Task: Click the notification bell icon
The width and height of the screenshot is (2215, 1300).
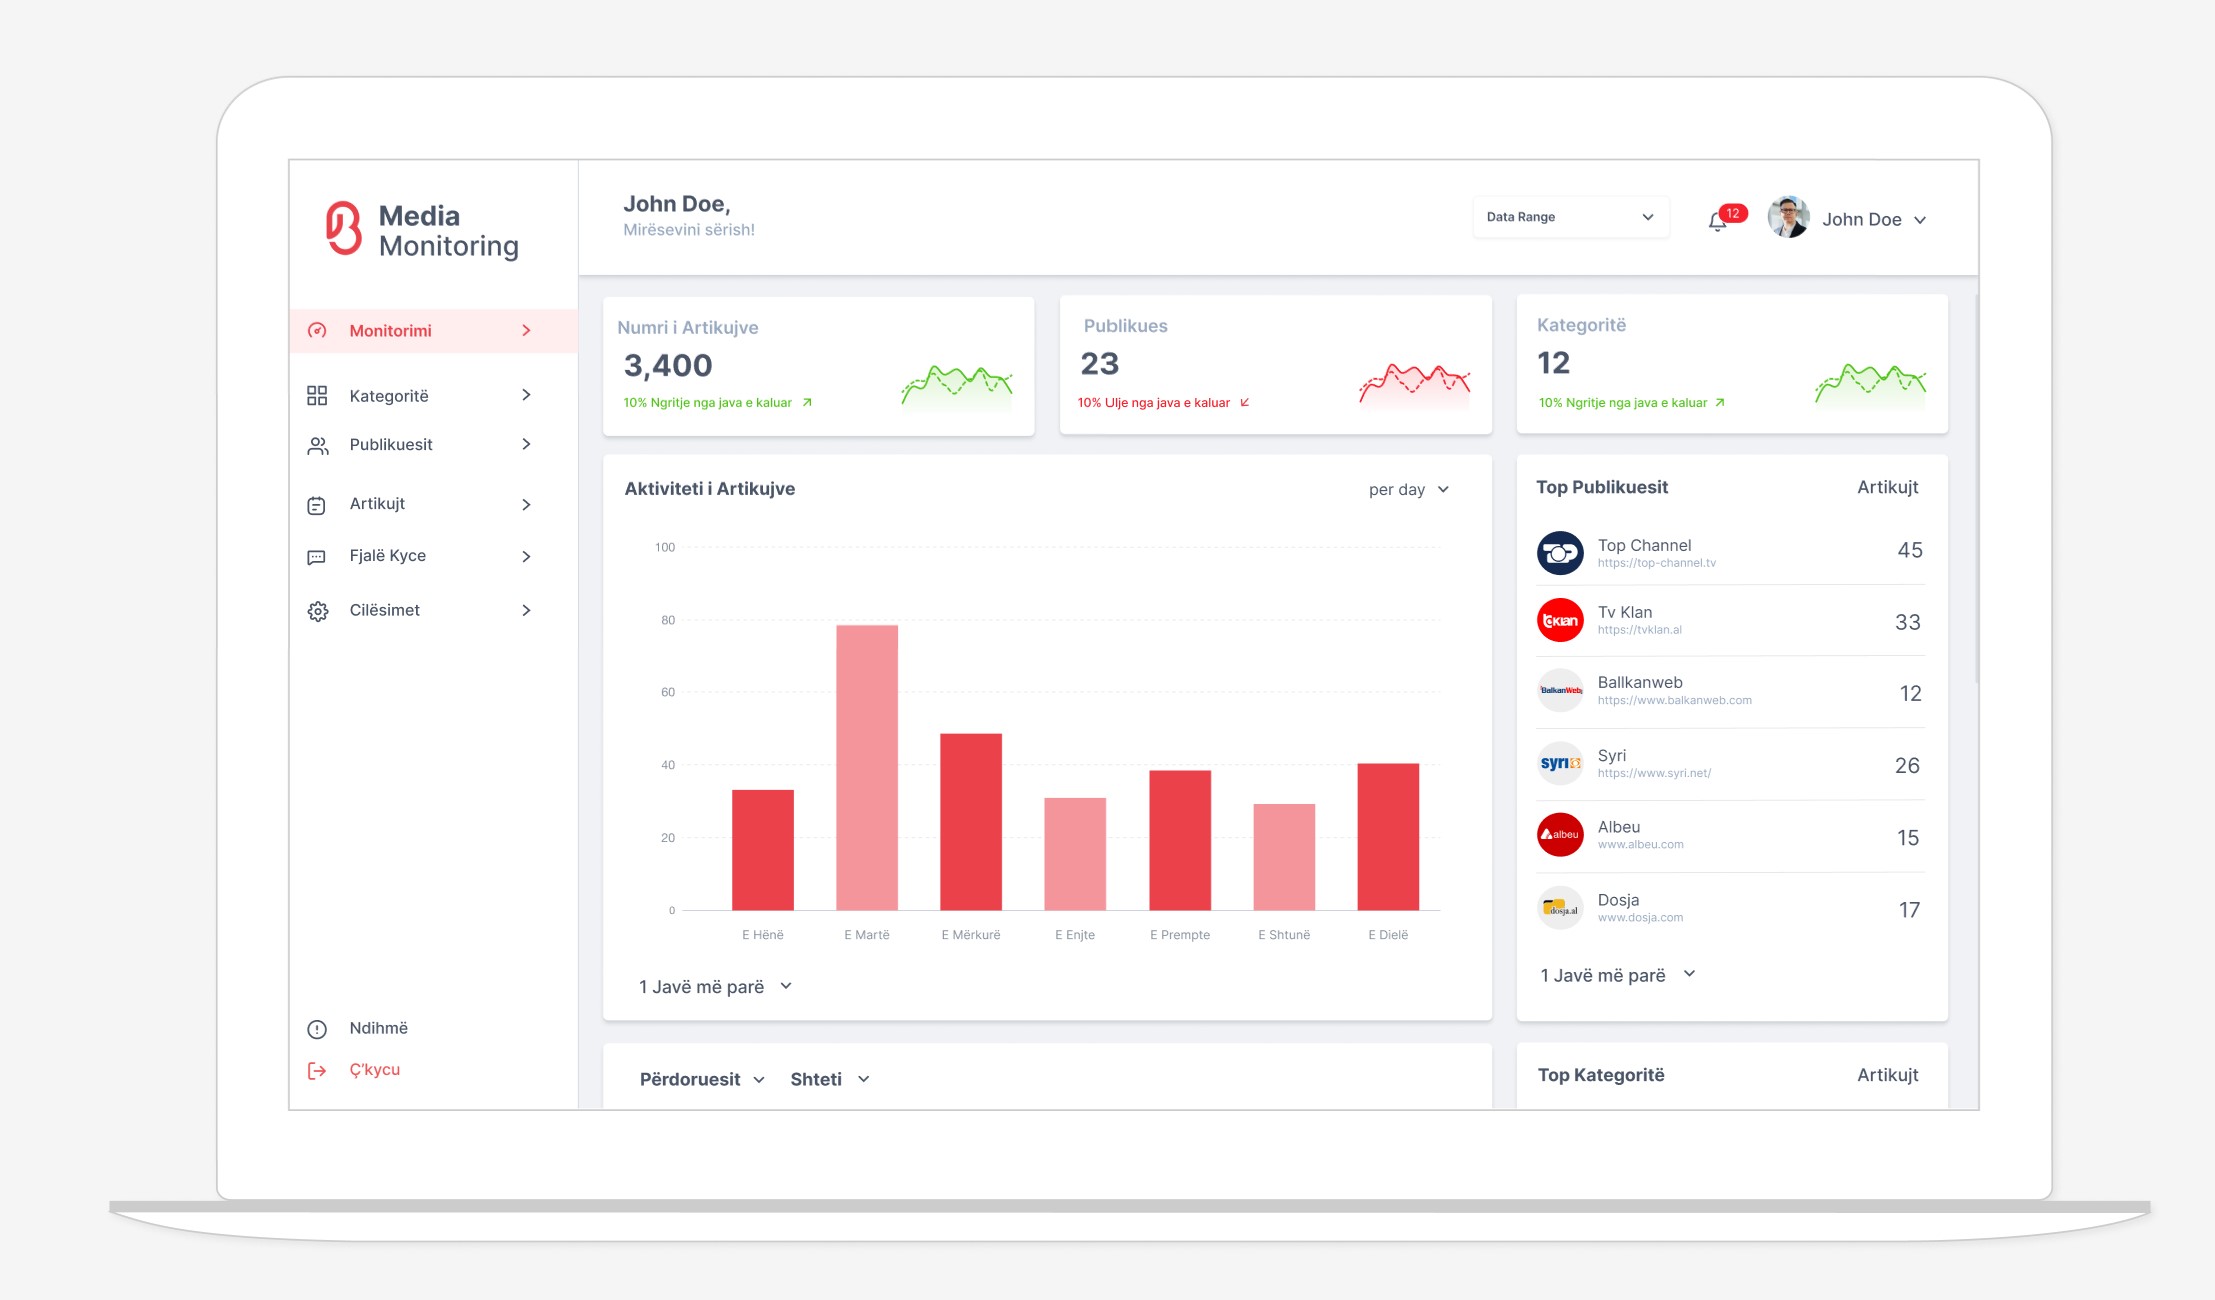Action: coord(1717,222)
